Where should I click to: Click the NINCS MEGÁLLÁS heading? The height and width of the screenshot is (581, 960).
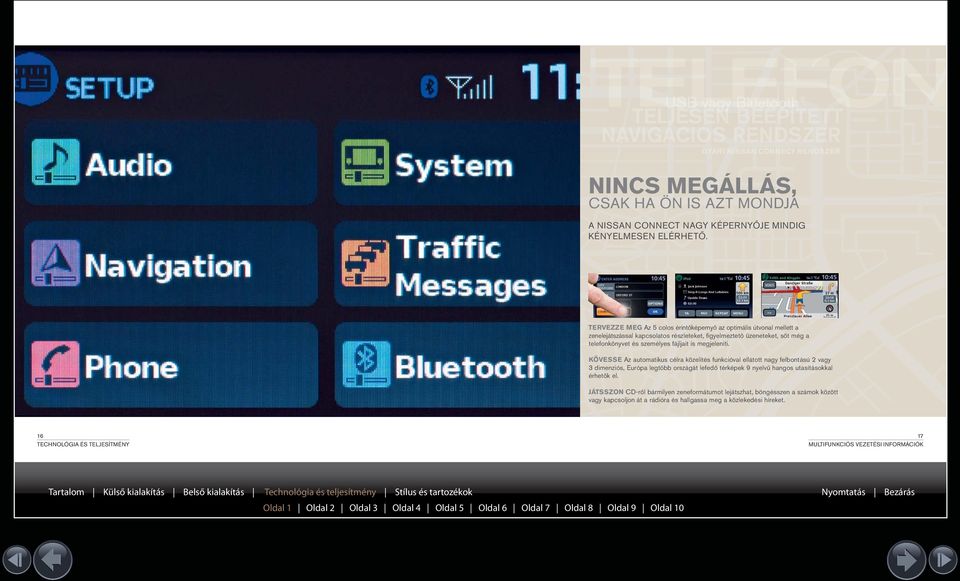[x=692, y=186]
